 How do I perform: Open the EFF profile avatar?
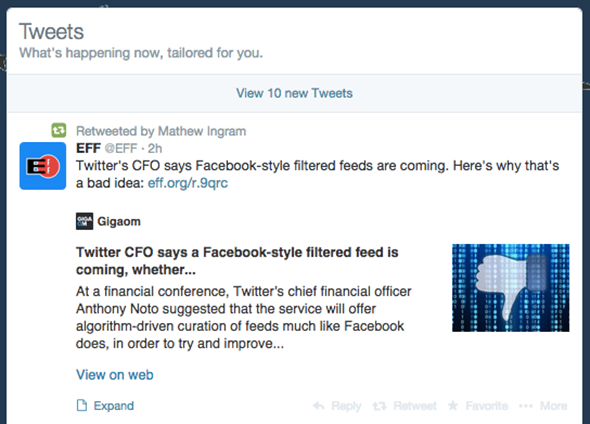(x=43, y=166)
